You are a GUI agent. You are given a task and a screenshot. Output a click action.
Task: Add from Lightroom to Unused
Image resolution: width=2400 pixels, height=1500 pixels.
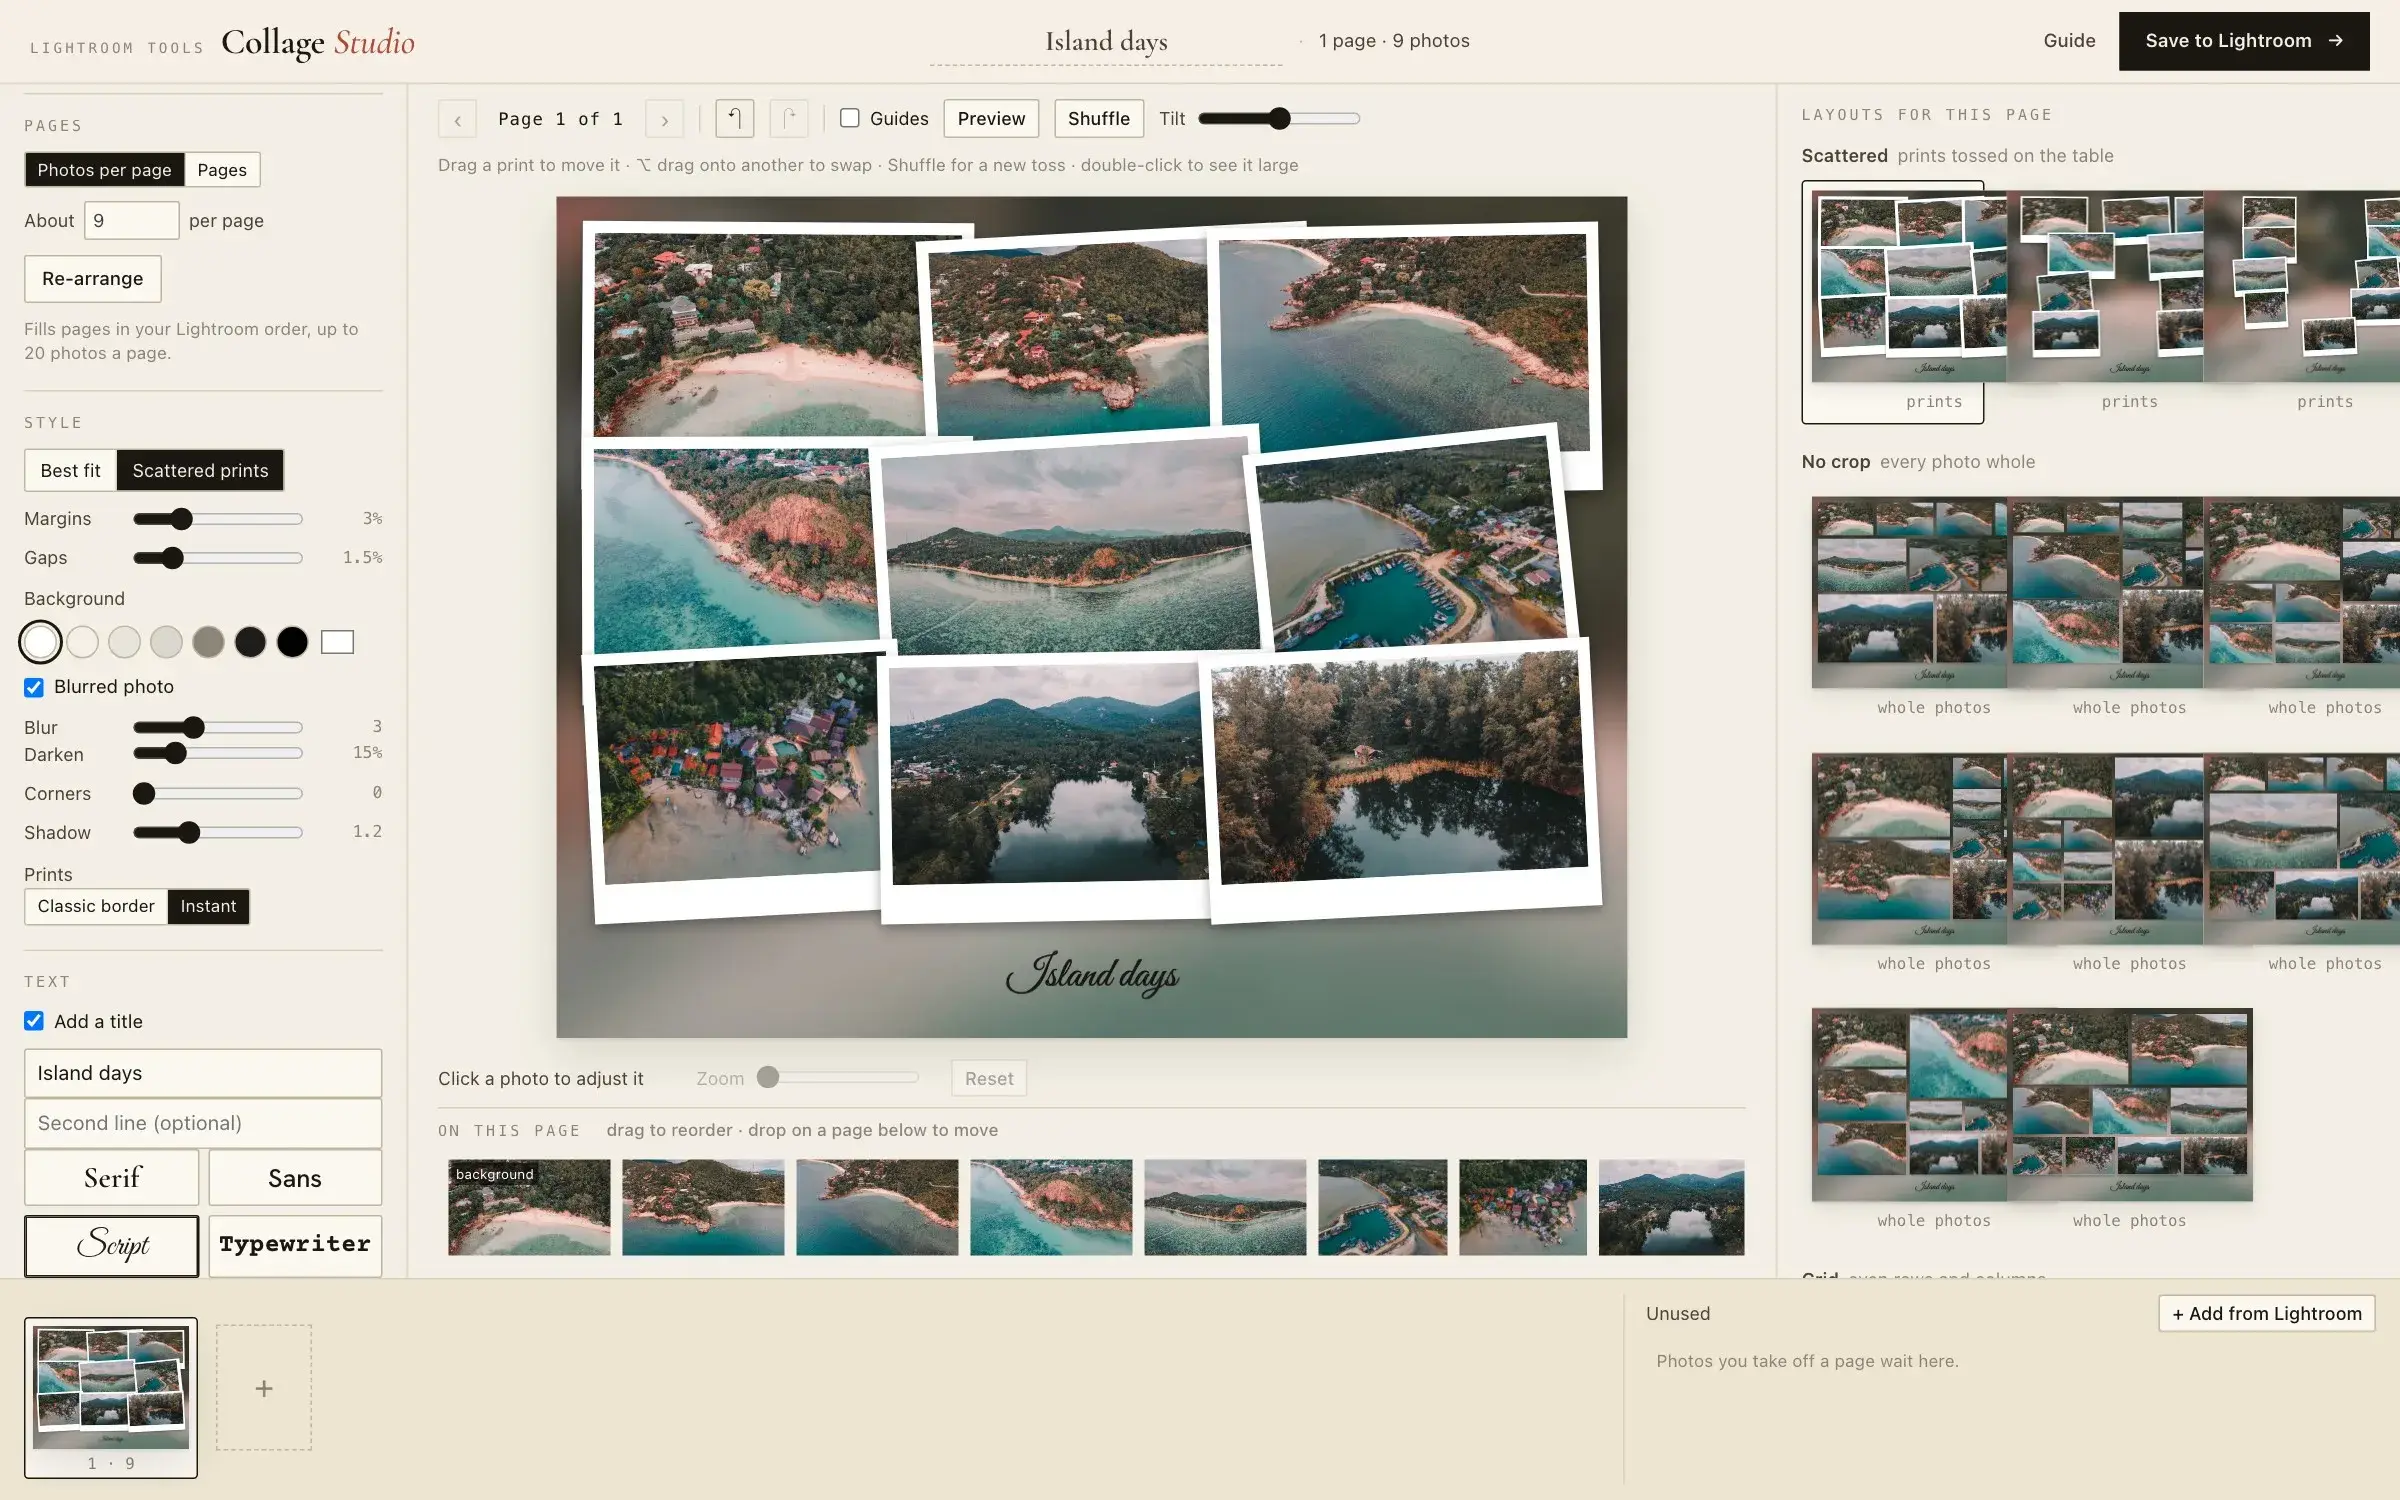click(2266, 1313)
